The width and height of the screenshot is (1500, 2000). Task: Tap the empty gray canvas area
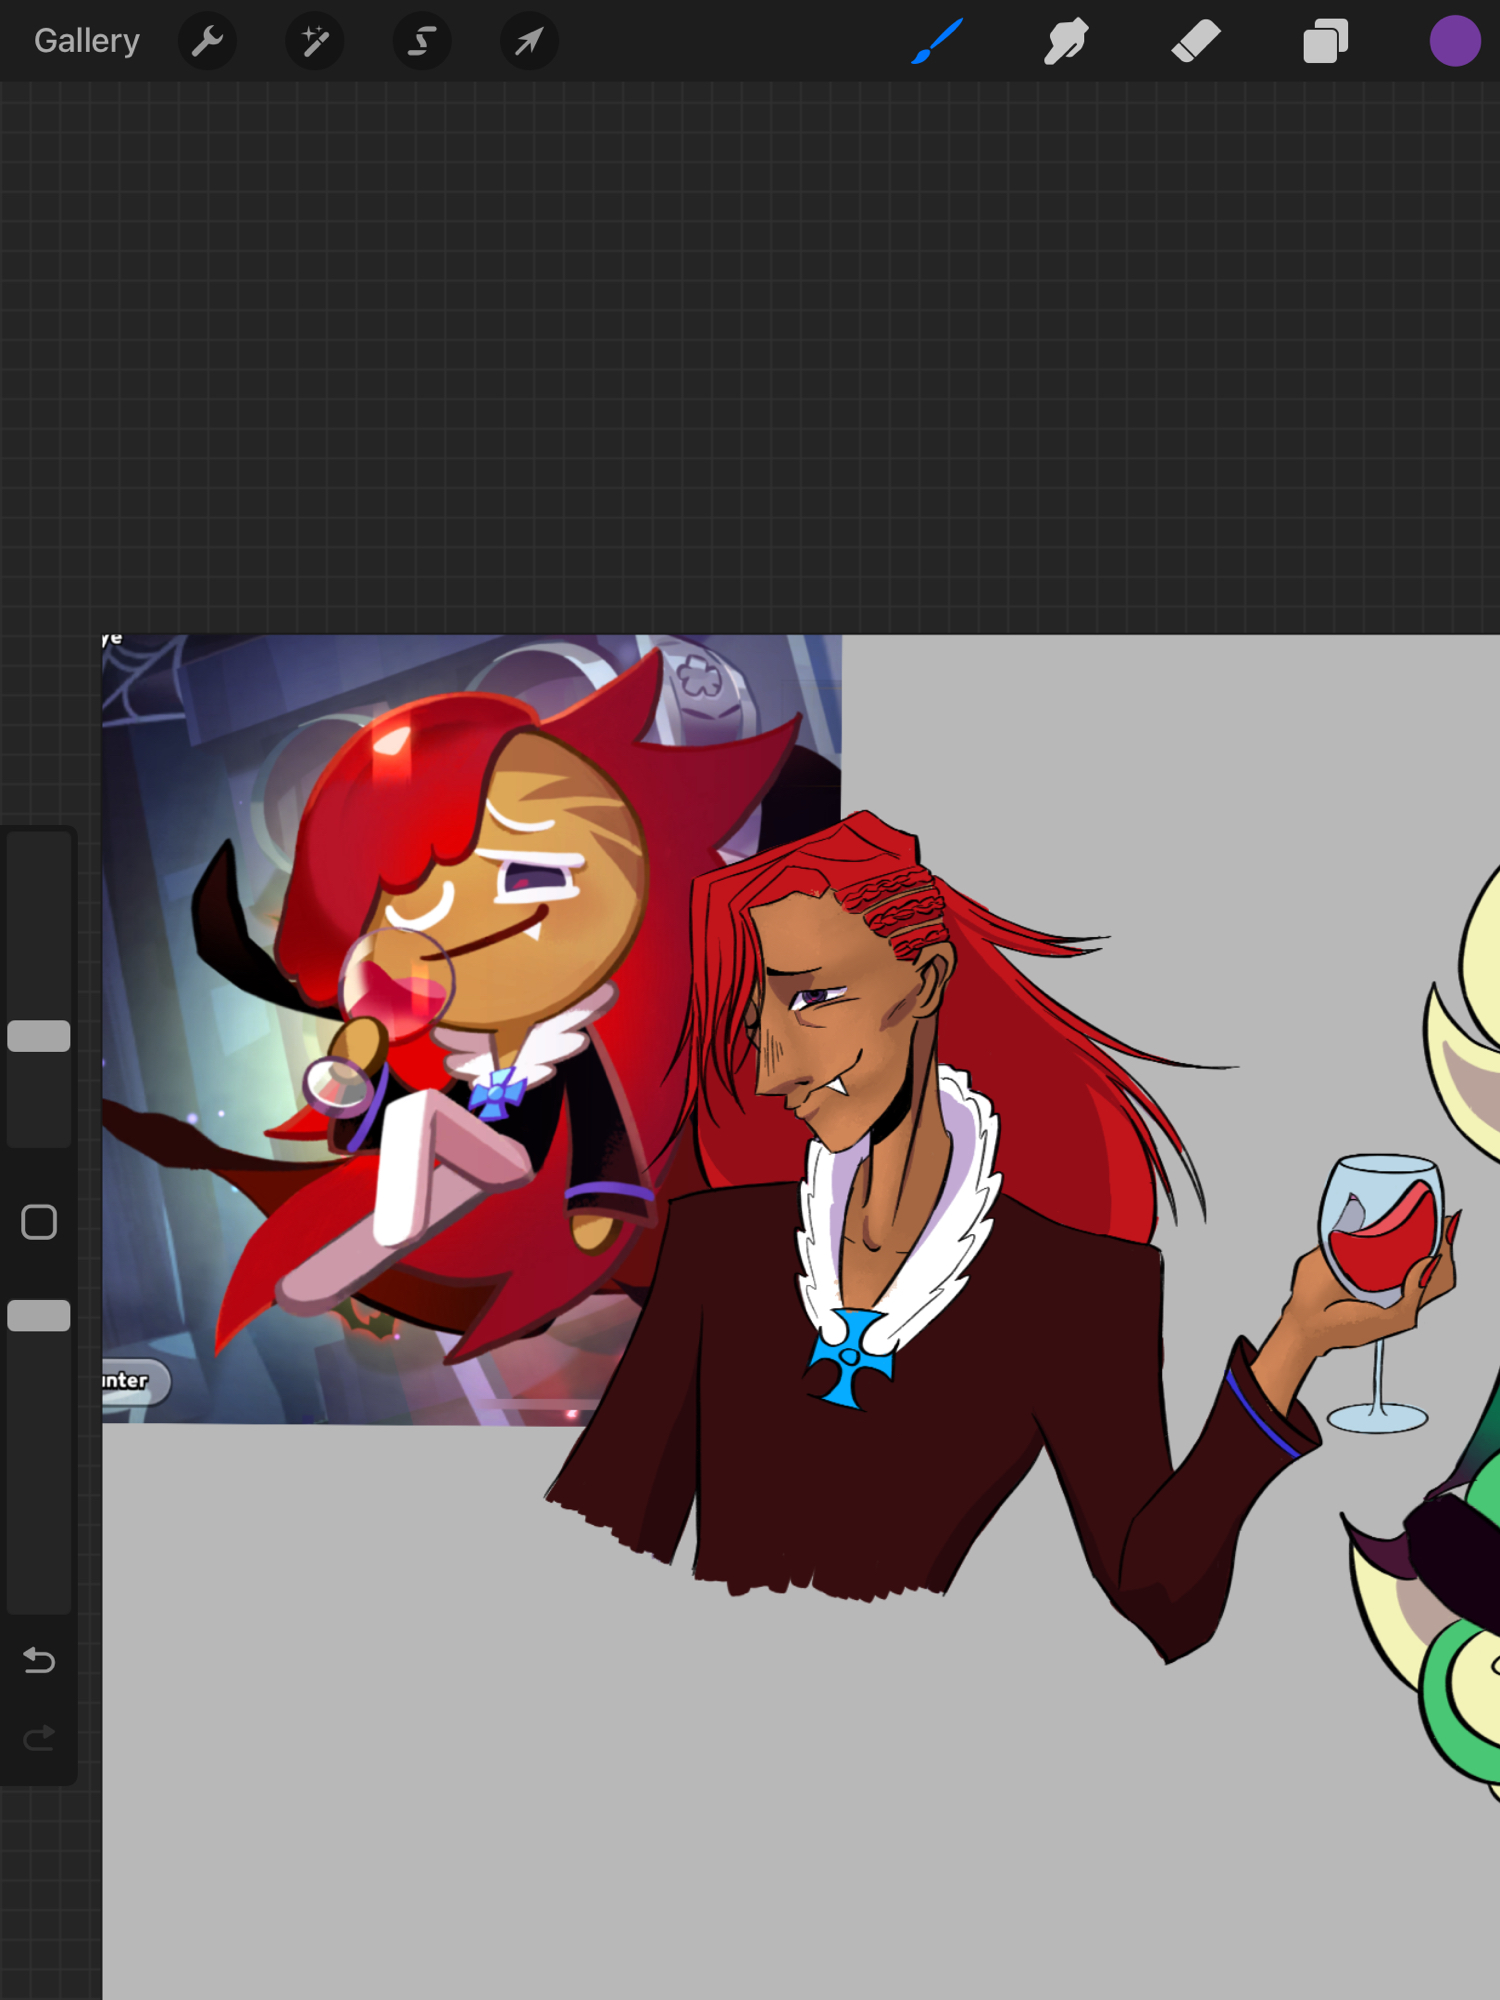700,1800
